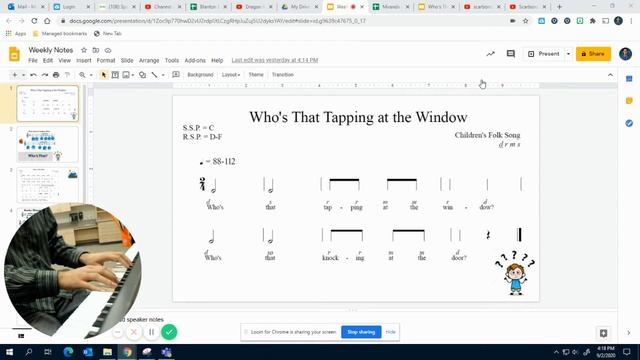Click the Theme button

(256, 75)
